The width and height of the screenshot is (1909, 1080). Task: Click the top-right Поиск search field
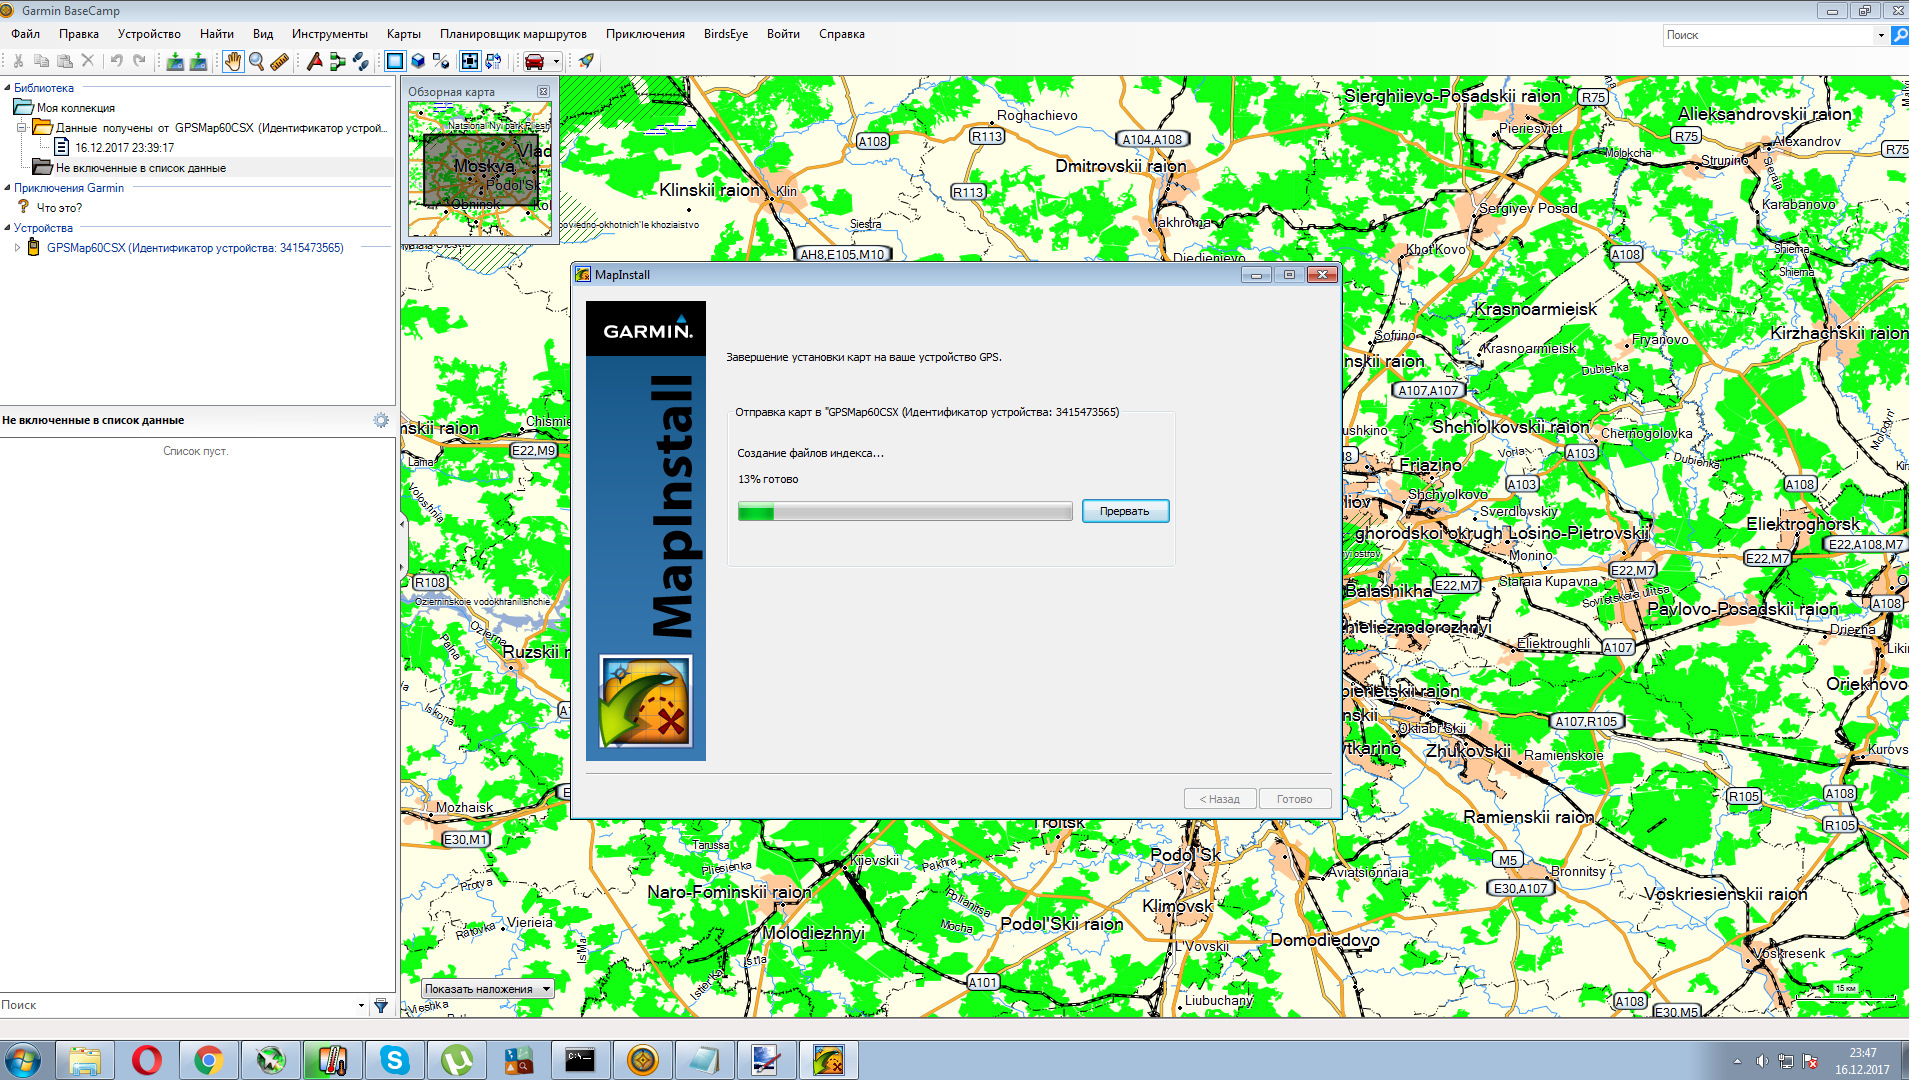tap(1768, 35)
